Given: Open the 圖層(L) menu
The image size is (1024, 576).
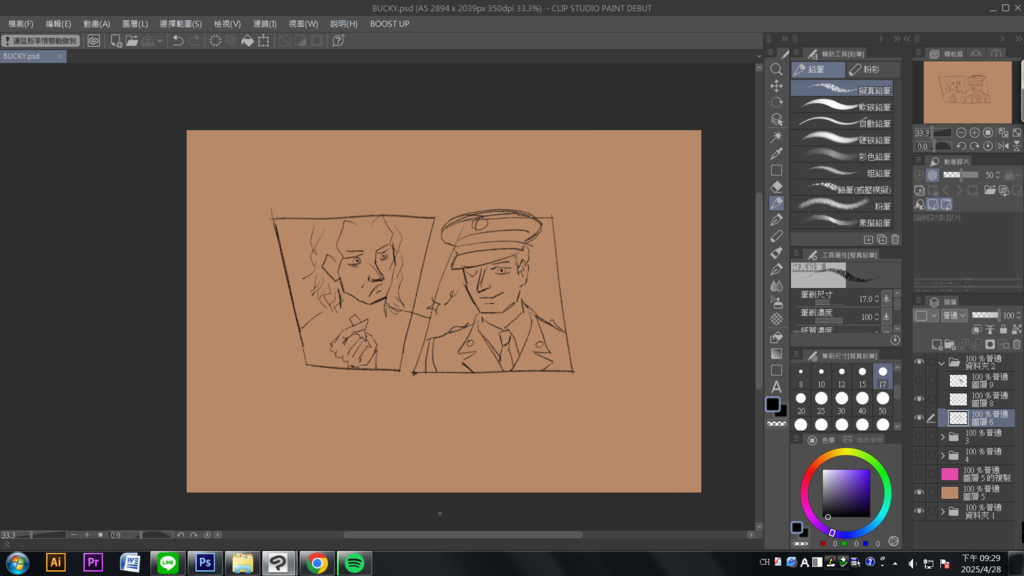Looking at the screenshot, I should click(x=135, y=24).
